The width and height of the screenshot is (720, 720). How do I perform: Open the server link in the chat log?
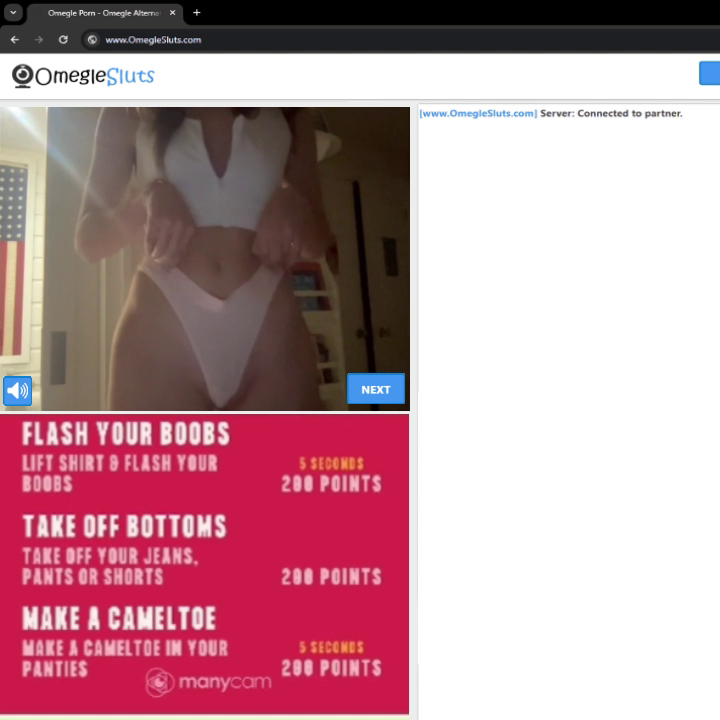pyautogui.click(x=478, y=113)
